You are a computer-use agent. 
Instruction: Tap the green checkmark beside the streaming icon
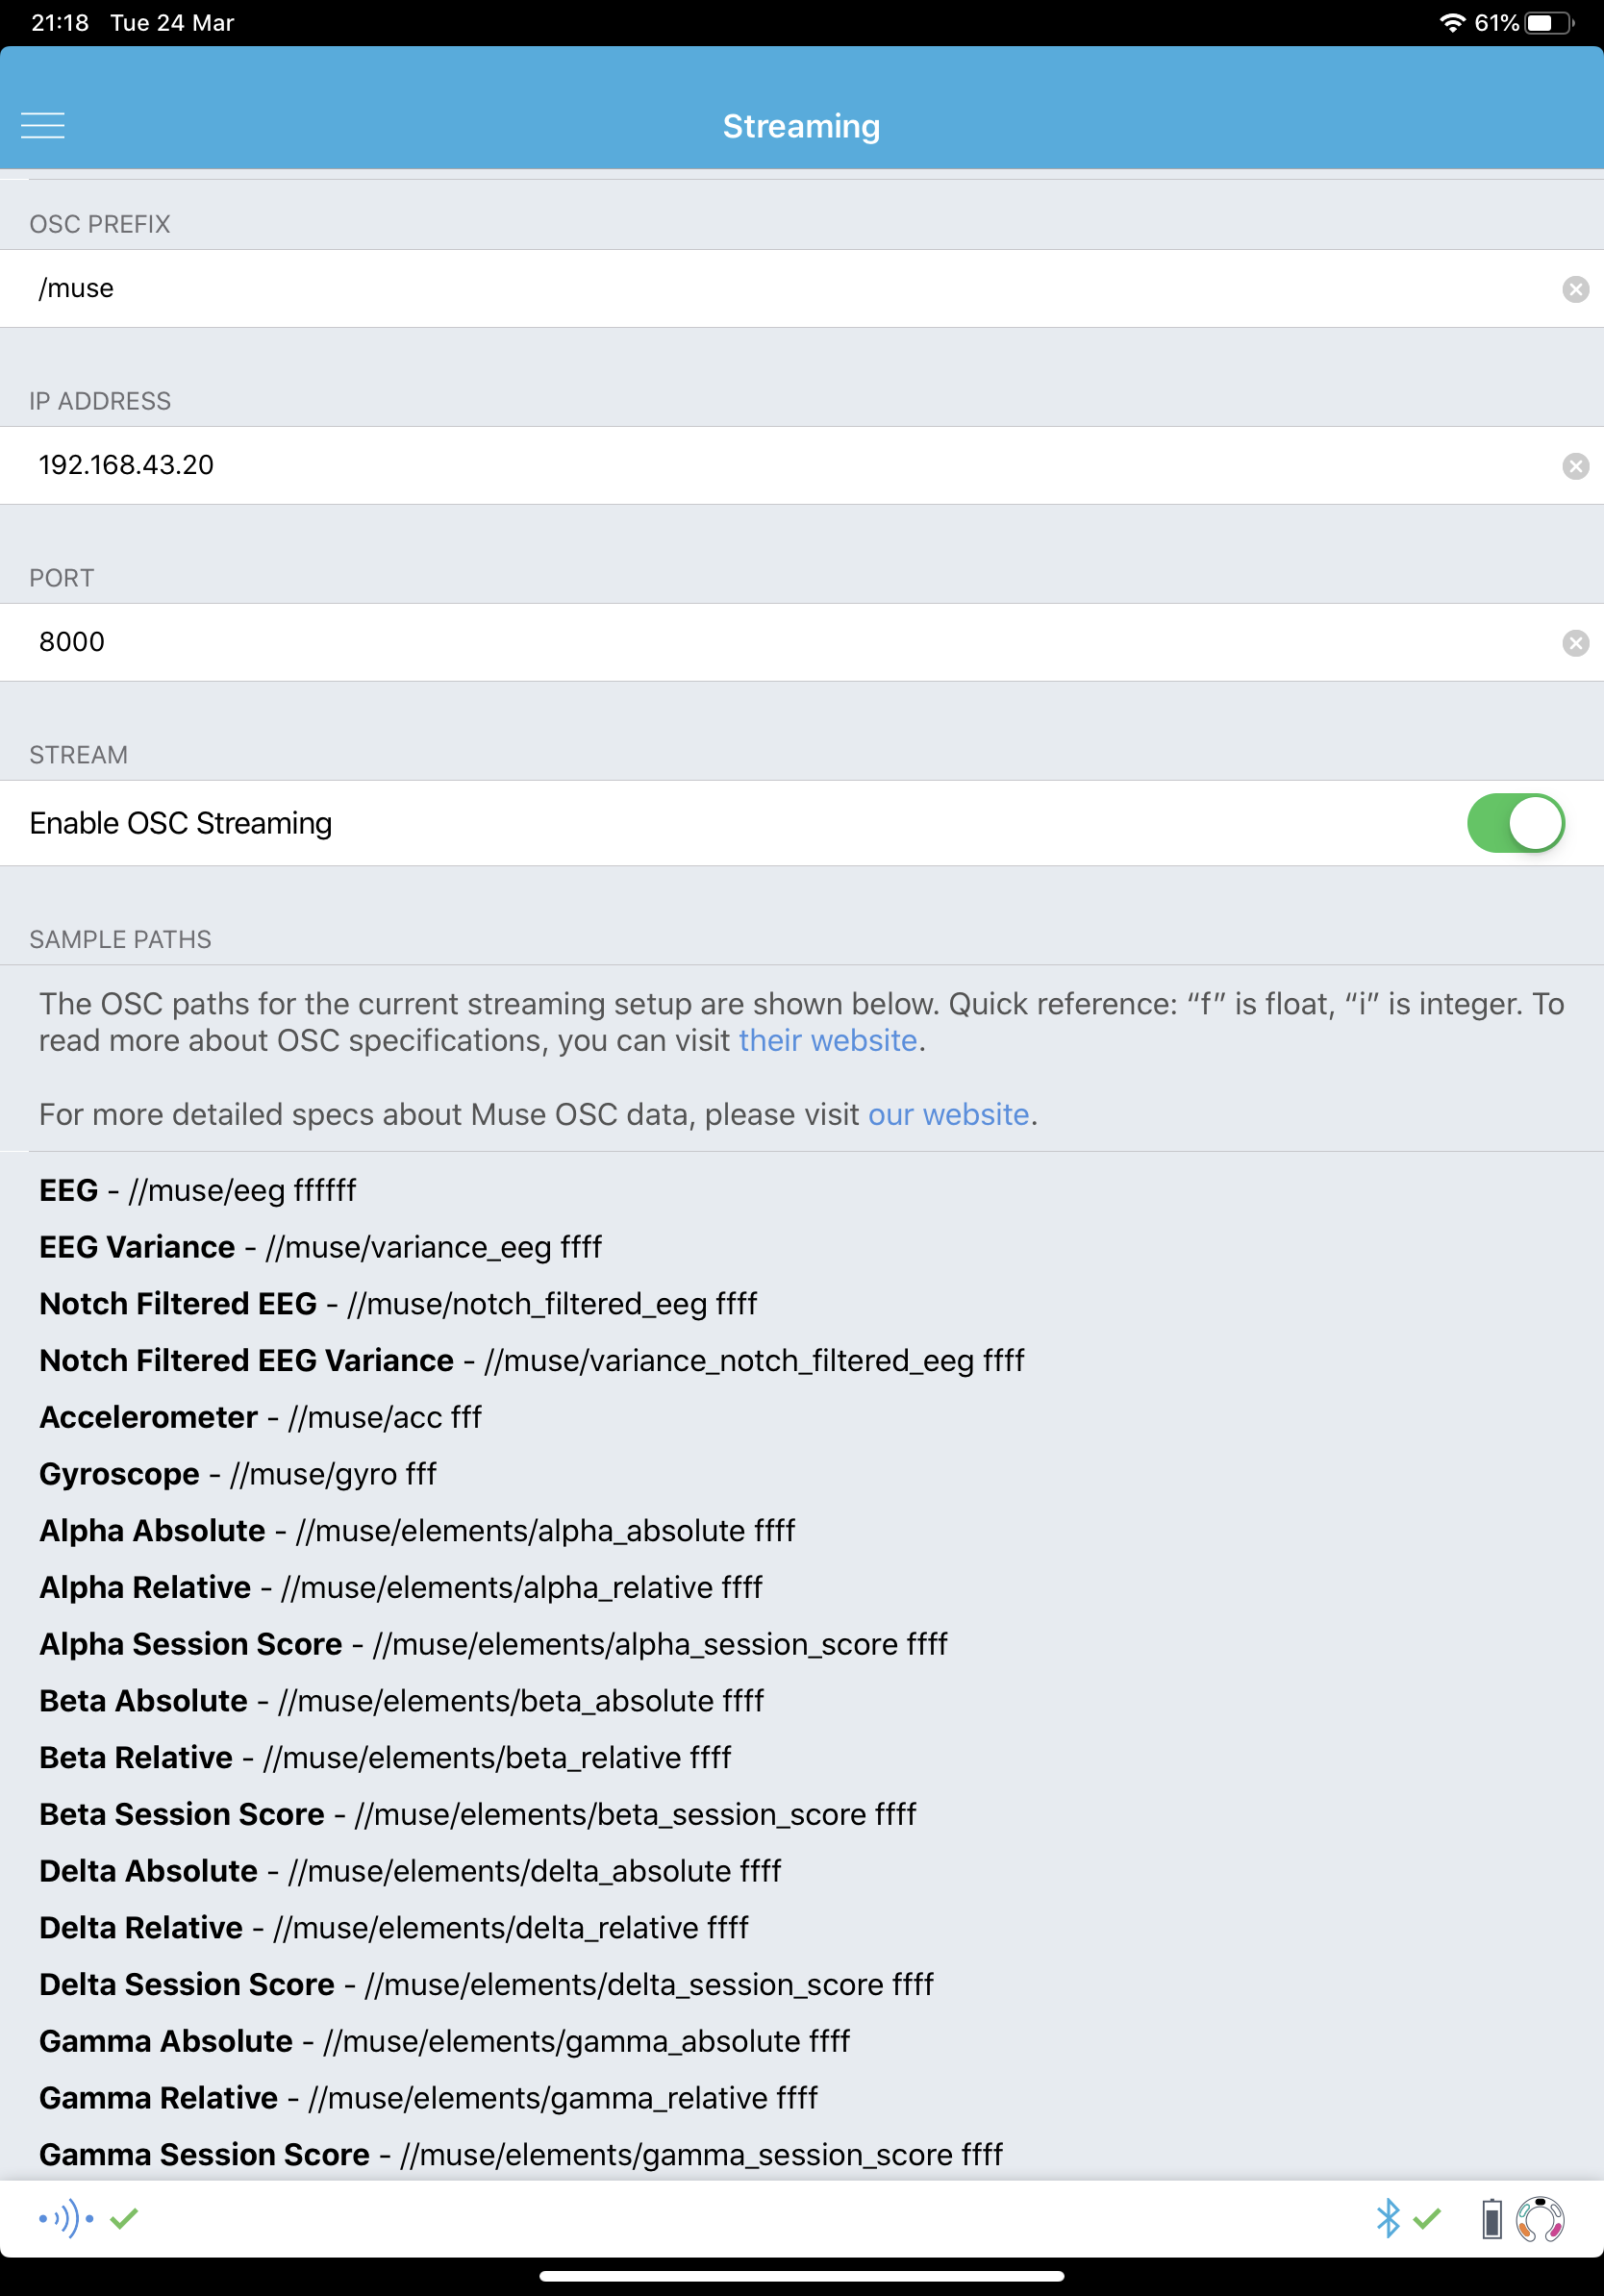(124, 2219)
